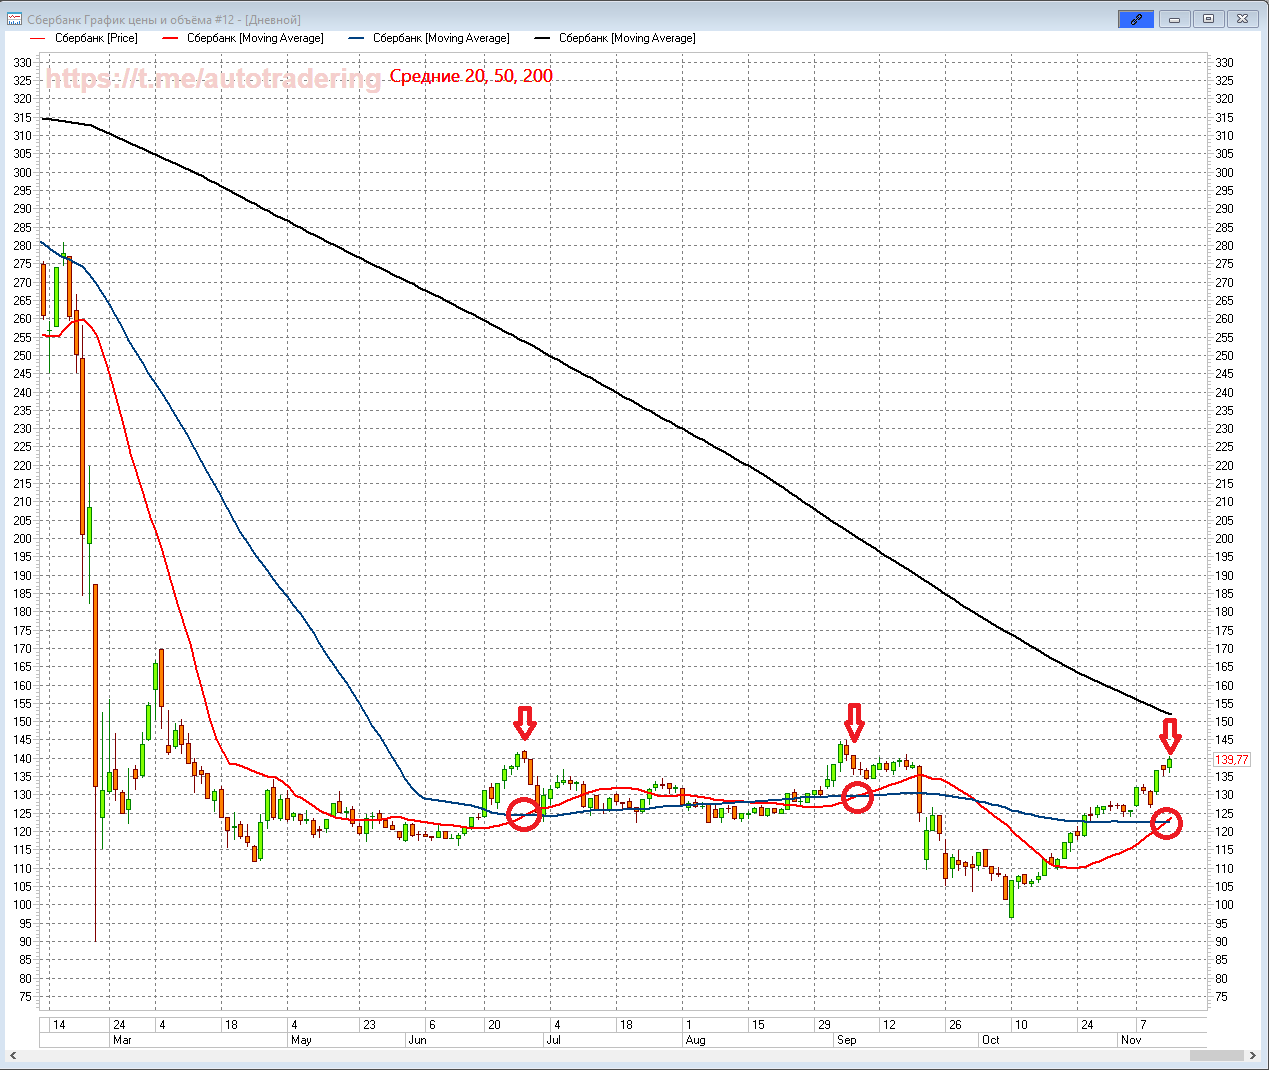This screenshot has width=1269, height=1070.
Task: Click the 139,77 current price label
Action: [x=1231, y=760]
